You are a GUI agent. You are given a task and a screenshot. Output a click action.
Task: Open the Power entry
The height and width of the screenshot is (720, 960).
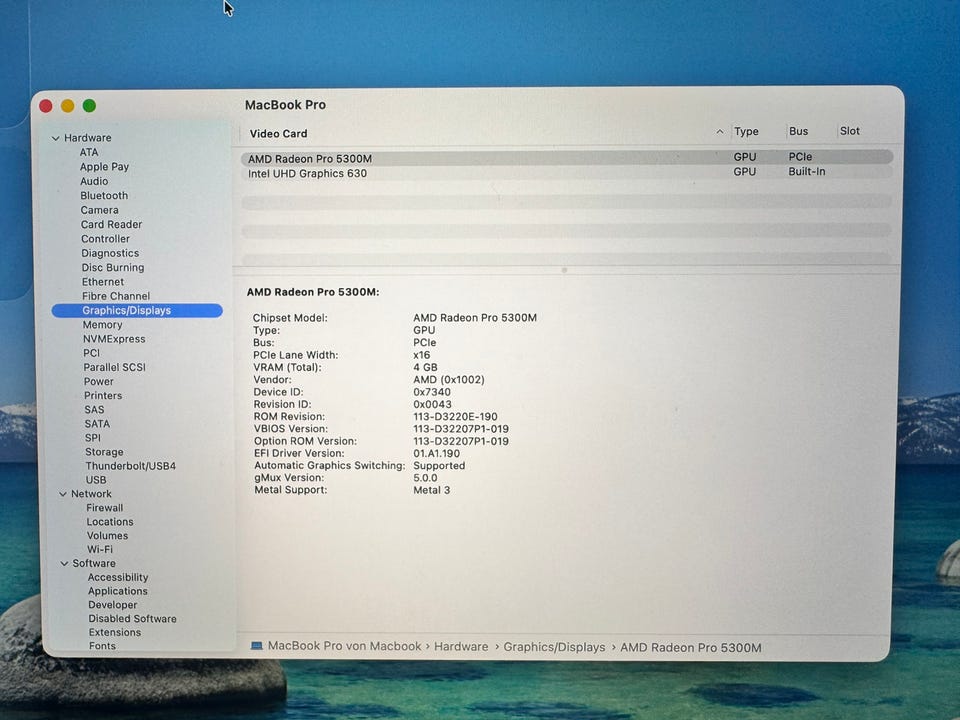click(x=99, y=381)
